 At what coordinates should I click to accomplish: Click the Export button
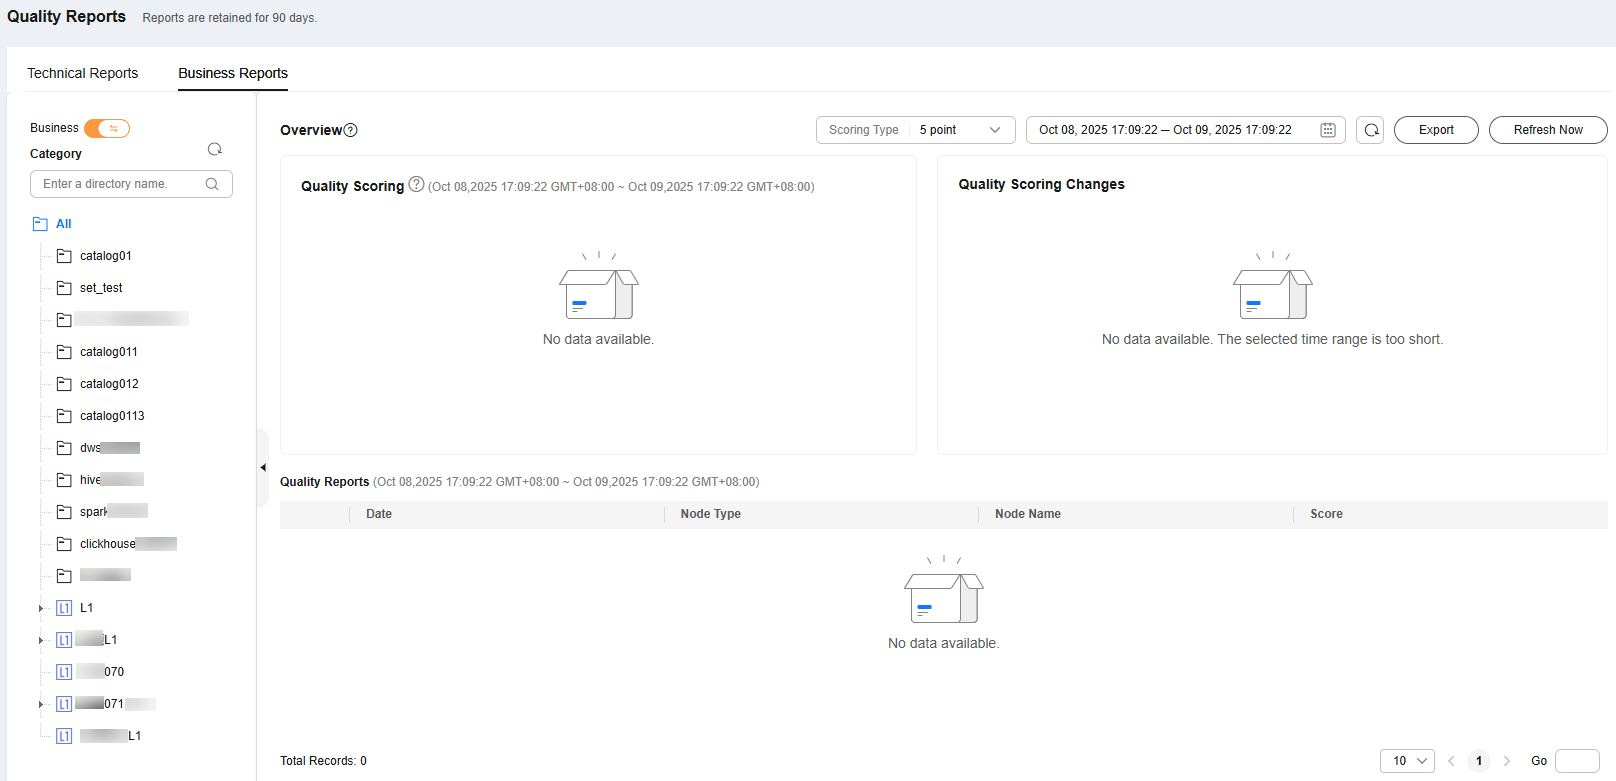[x=1435, y=130]
